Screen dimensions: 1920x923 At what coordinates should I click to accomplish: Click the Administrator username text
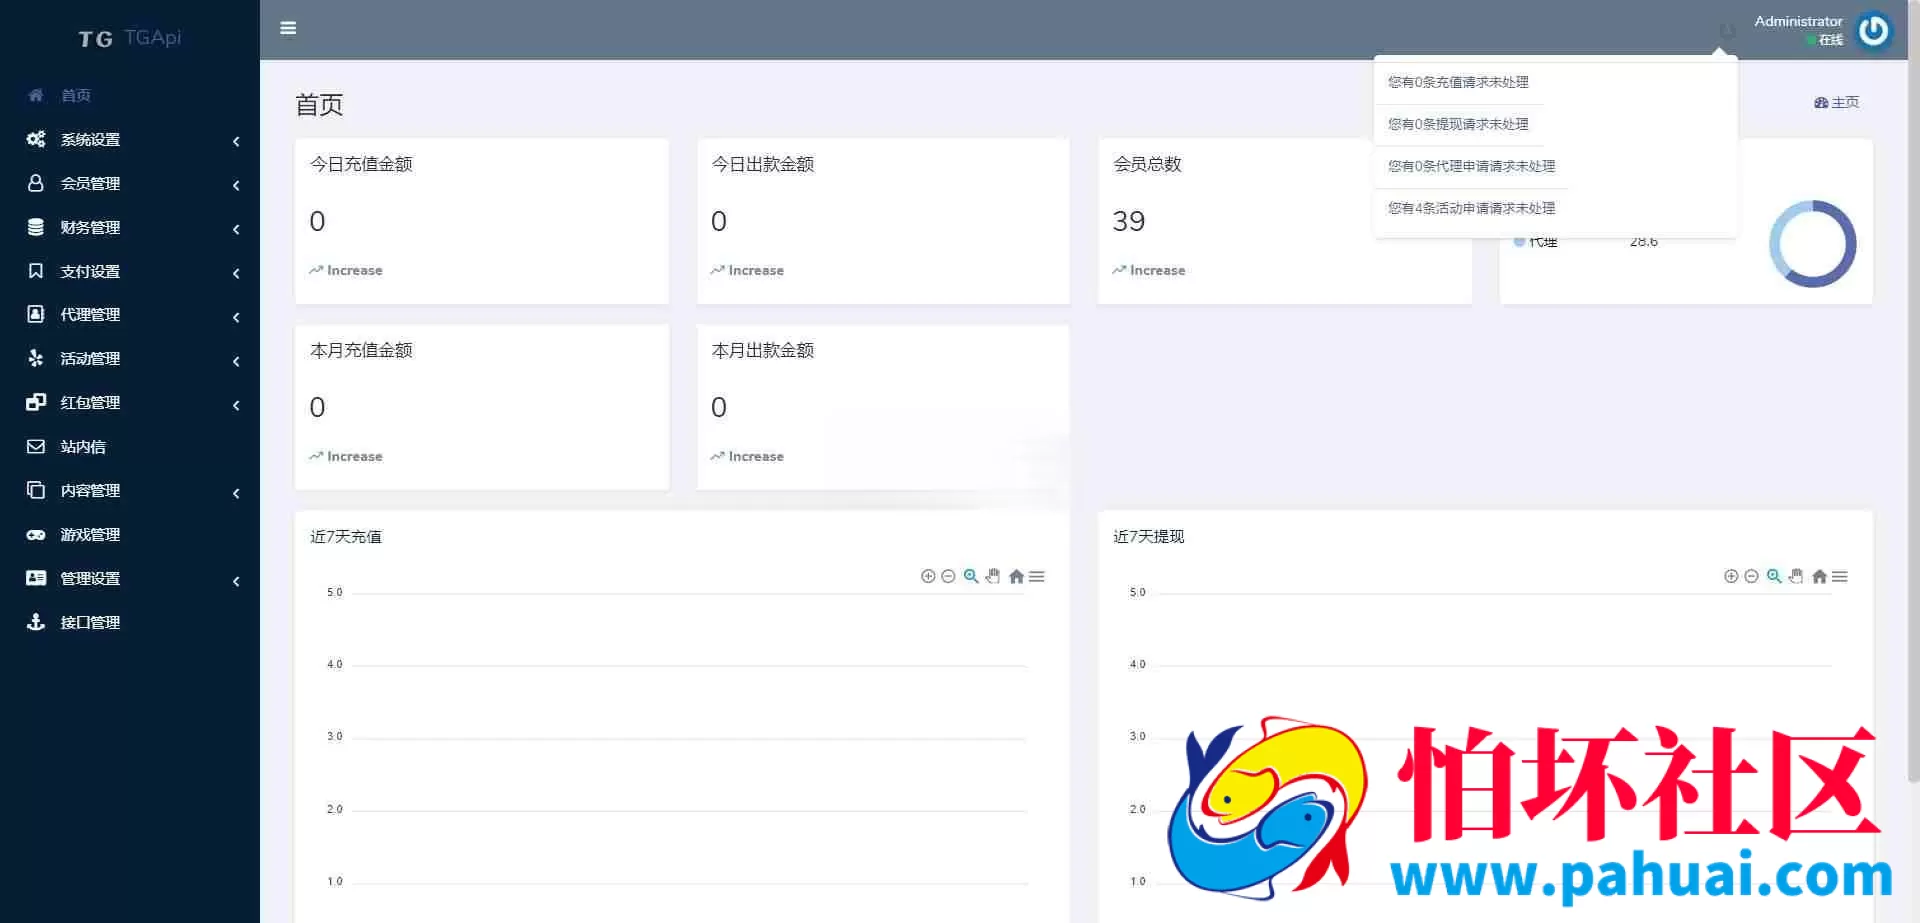[x=1798, y=21]
